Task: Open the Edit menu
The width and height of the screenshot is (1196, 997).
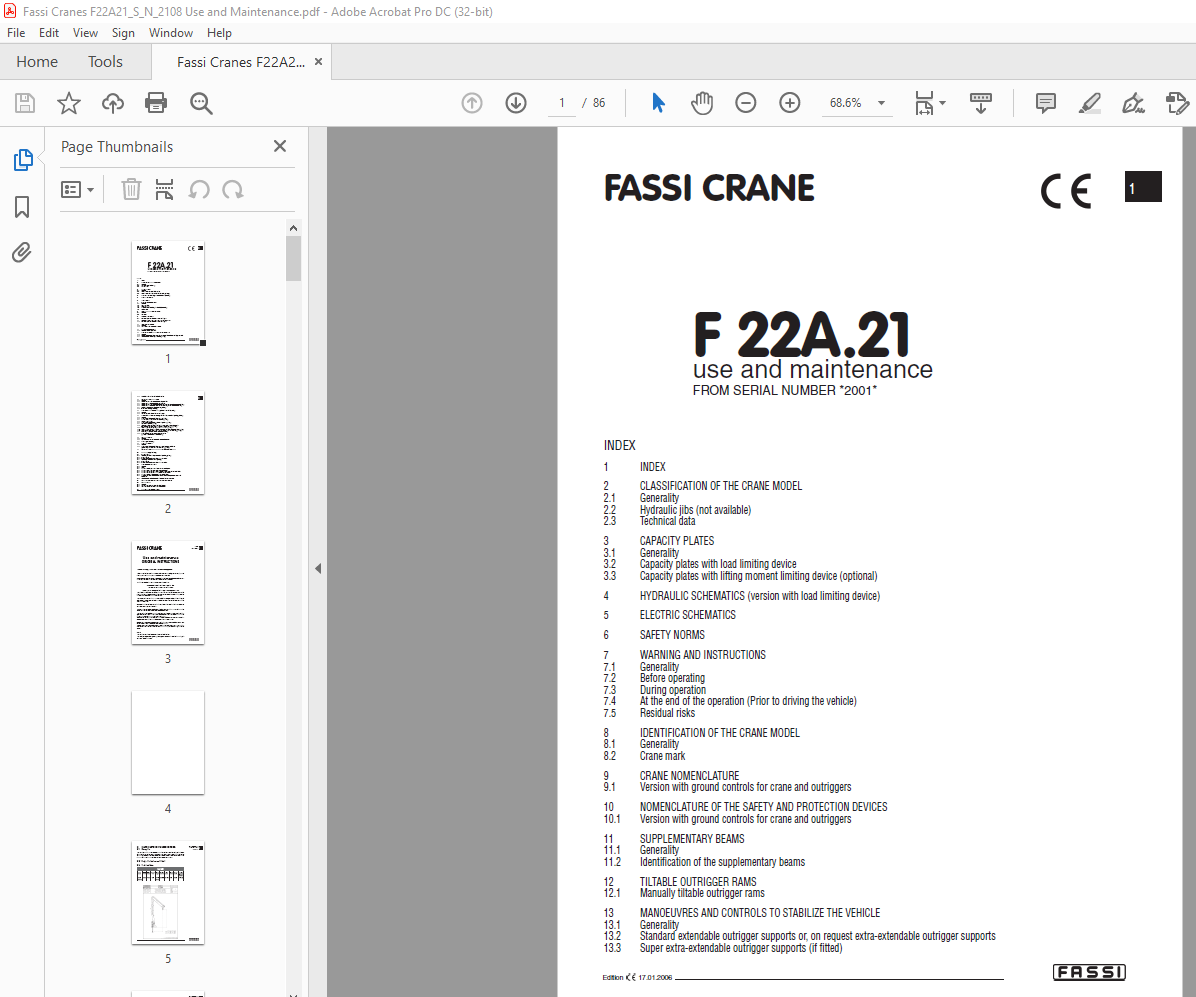Action: 49,33
